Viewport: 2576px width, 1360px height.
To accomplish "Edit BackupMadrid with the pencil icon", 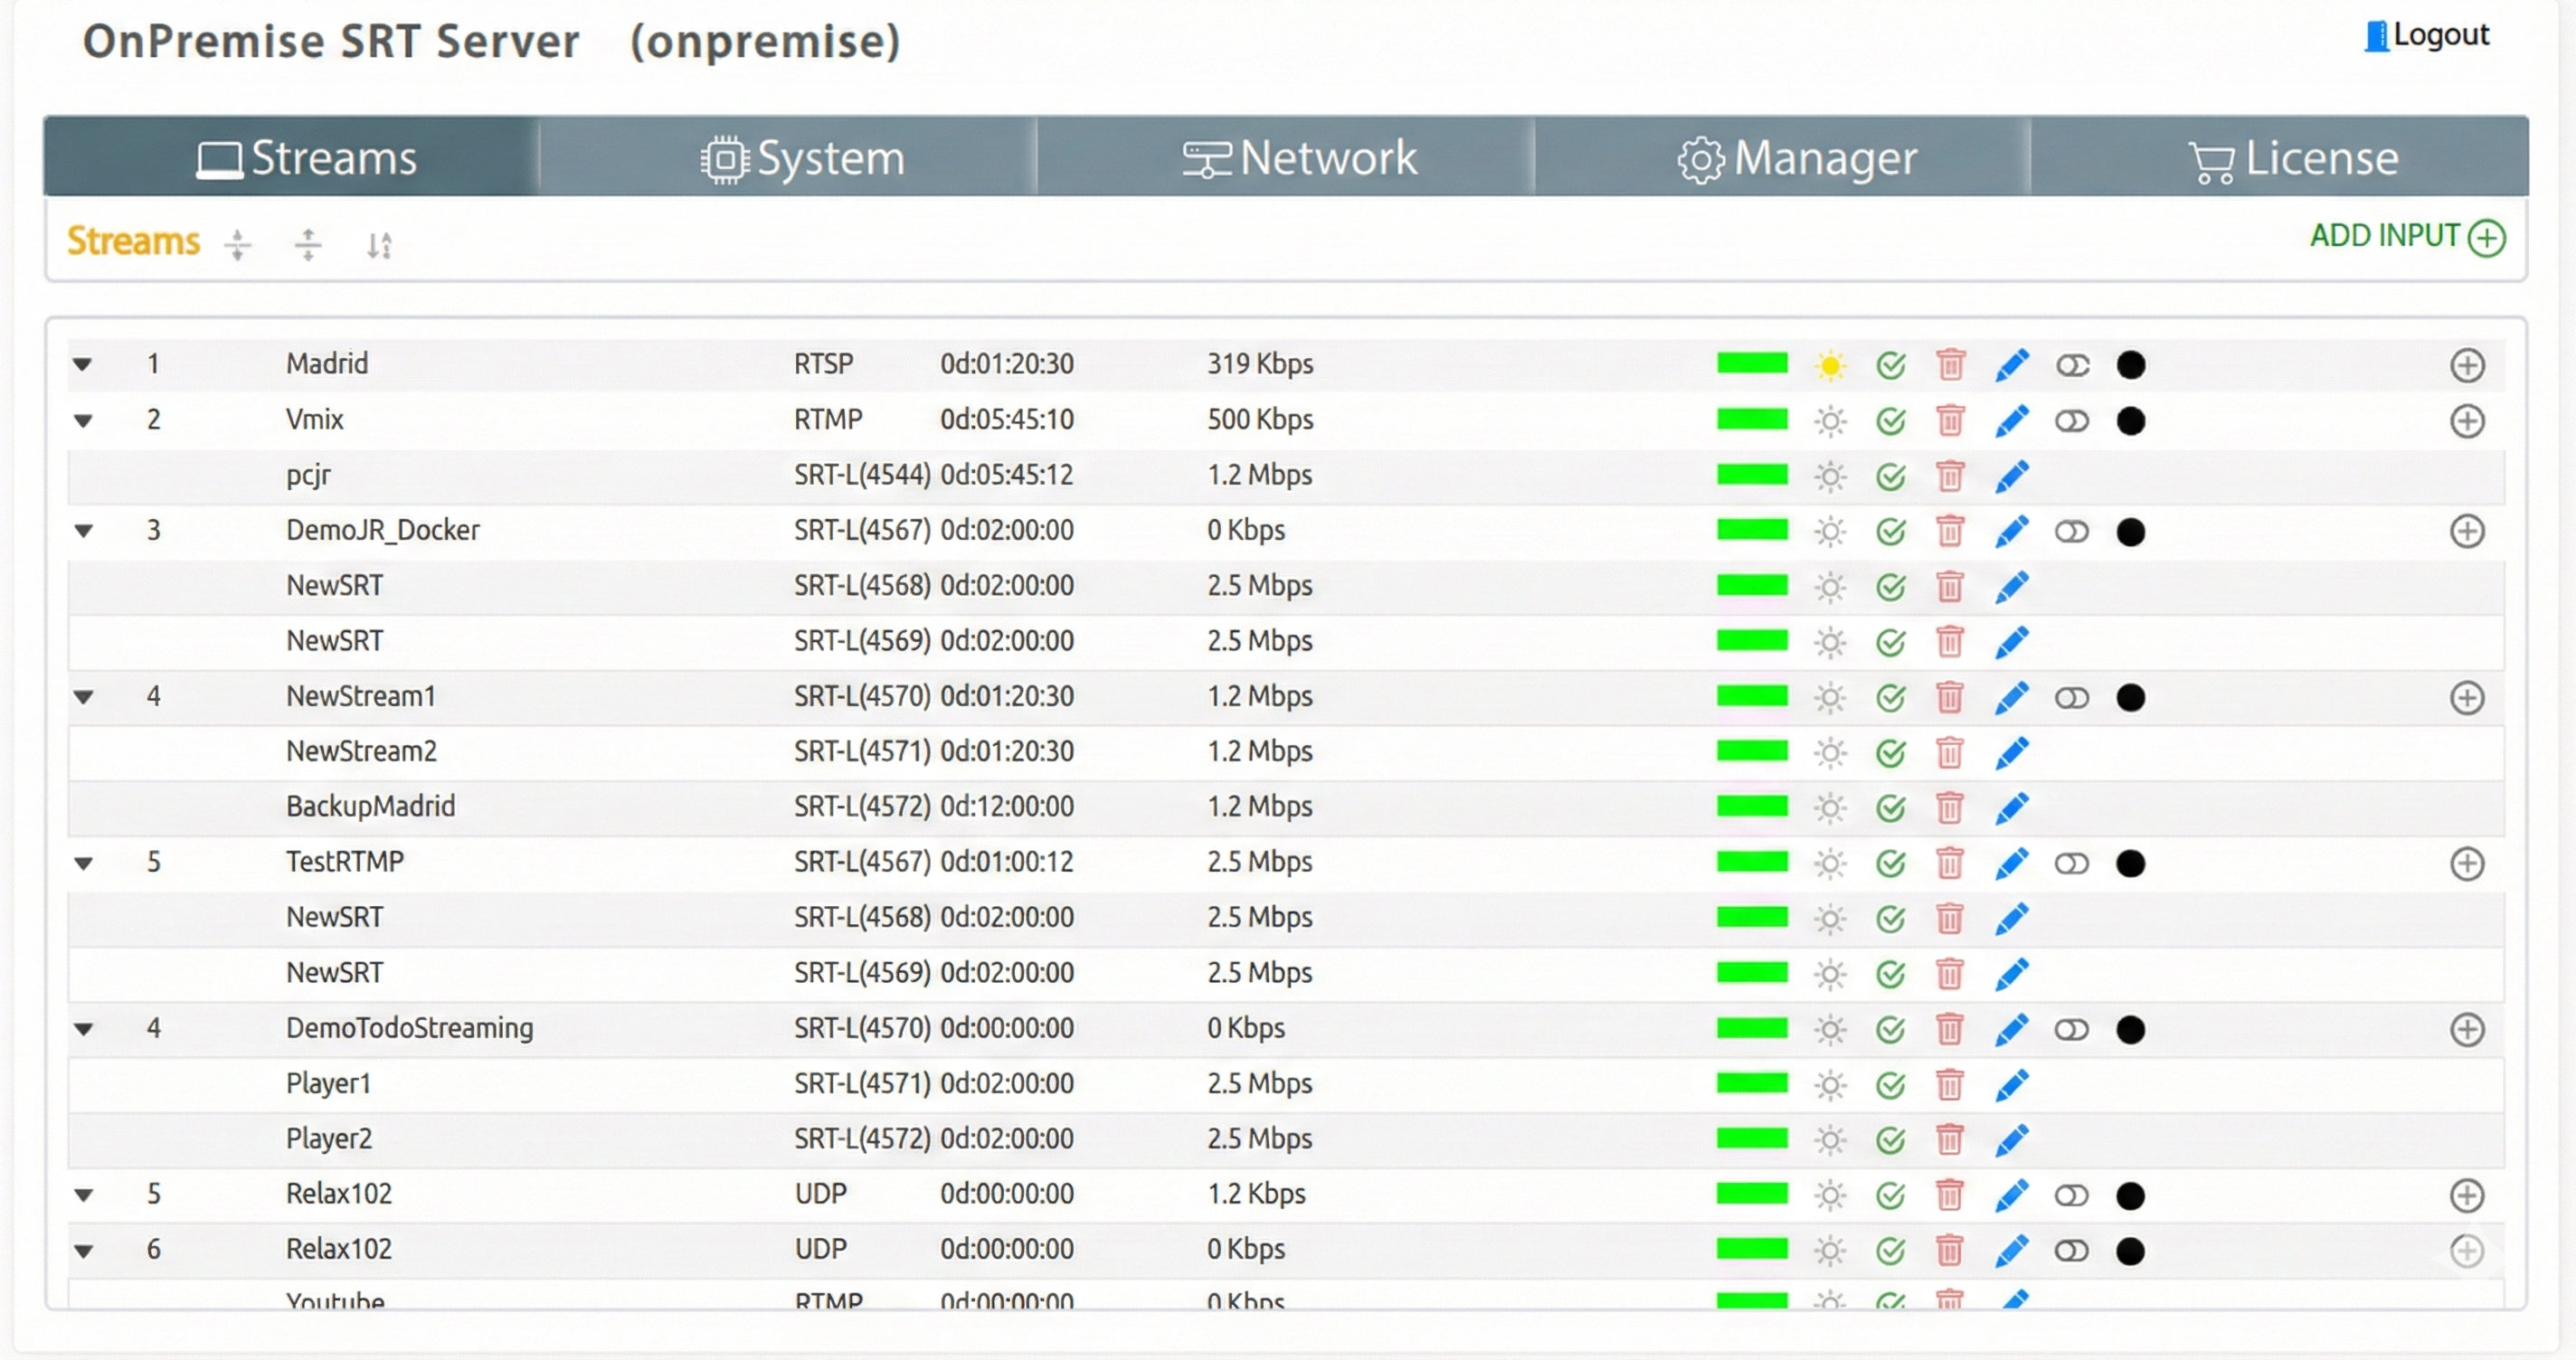I will pos(2012,807).
